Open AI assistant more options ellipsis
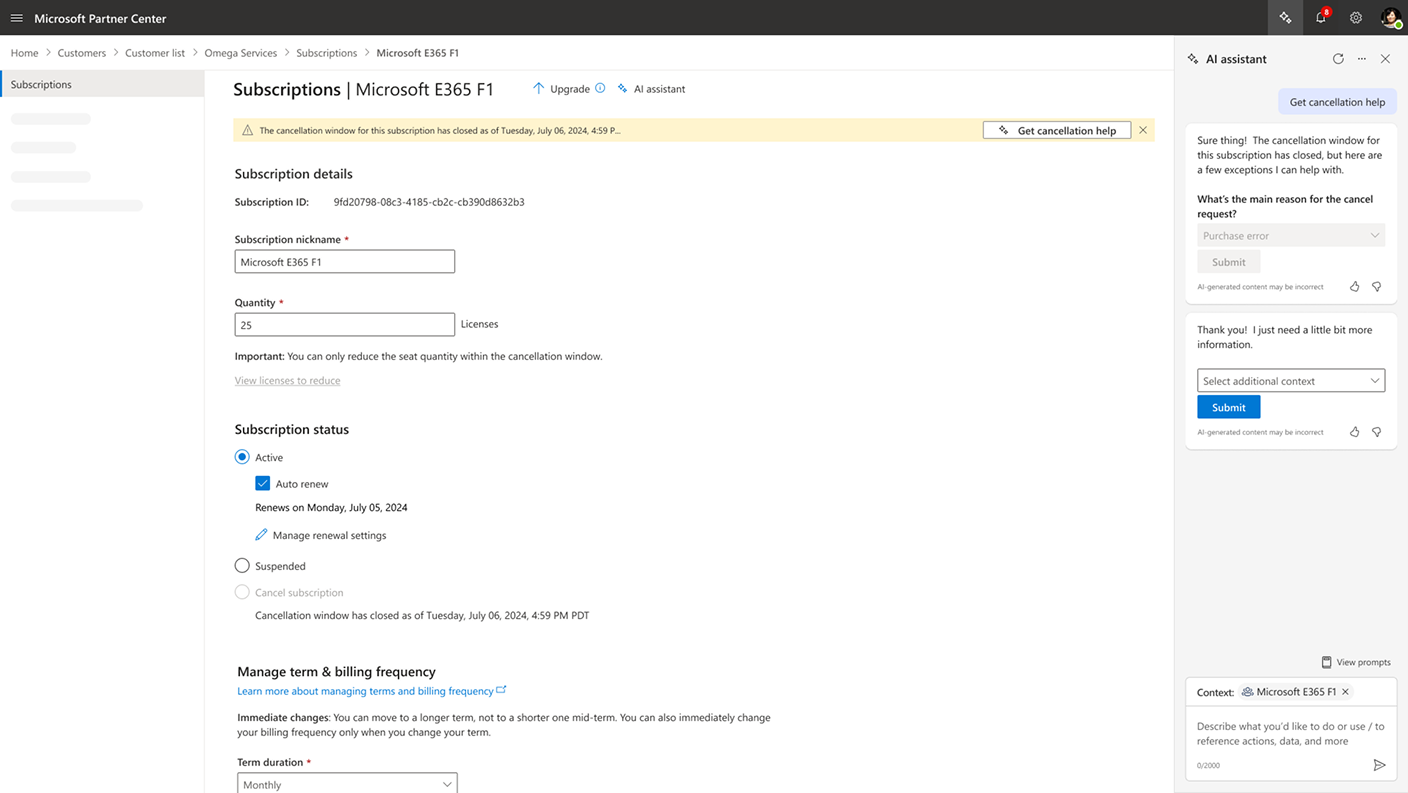The image size is (1408, 793). click(1362, 59)
